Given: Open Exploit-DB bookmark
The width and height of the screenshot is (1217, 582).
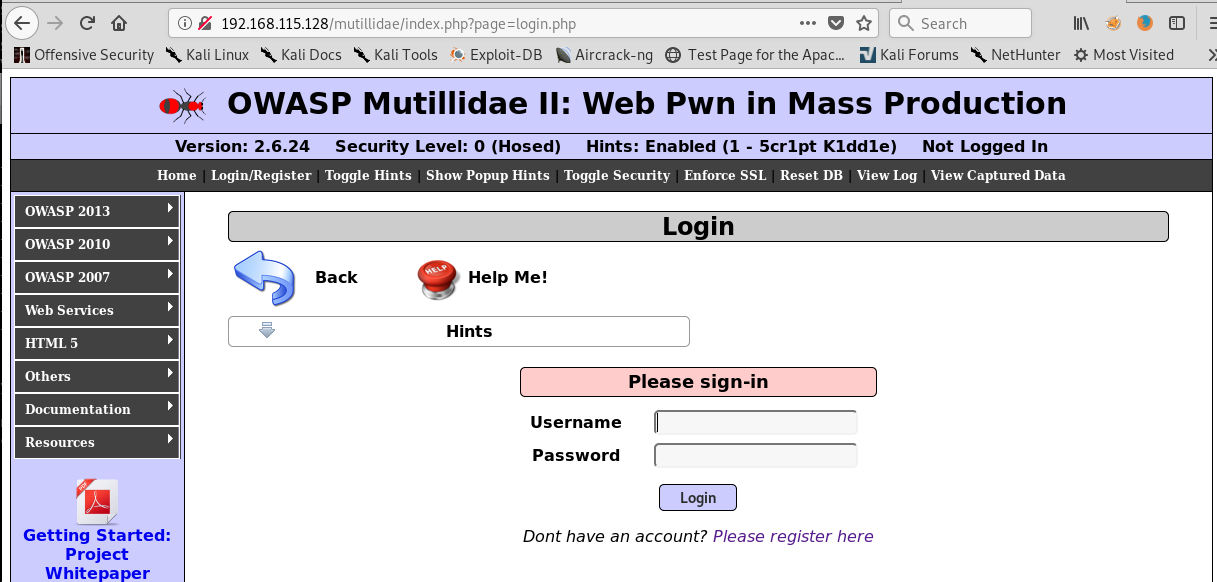Looking at the screenshot, I should coord(496,55).
